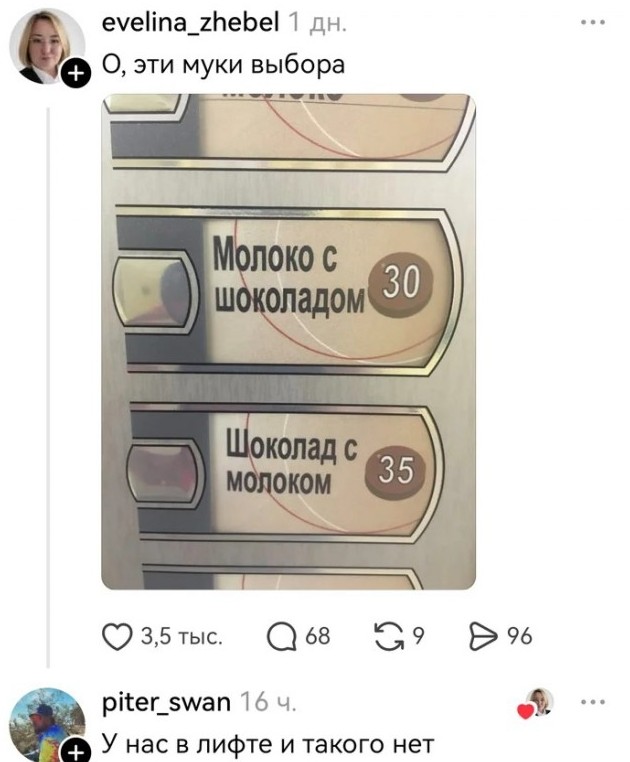Tap the liked-by-author heart avatar badge
The height and width of the screenshot is (762, 630).
tap(535, 703)
